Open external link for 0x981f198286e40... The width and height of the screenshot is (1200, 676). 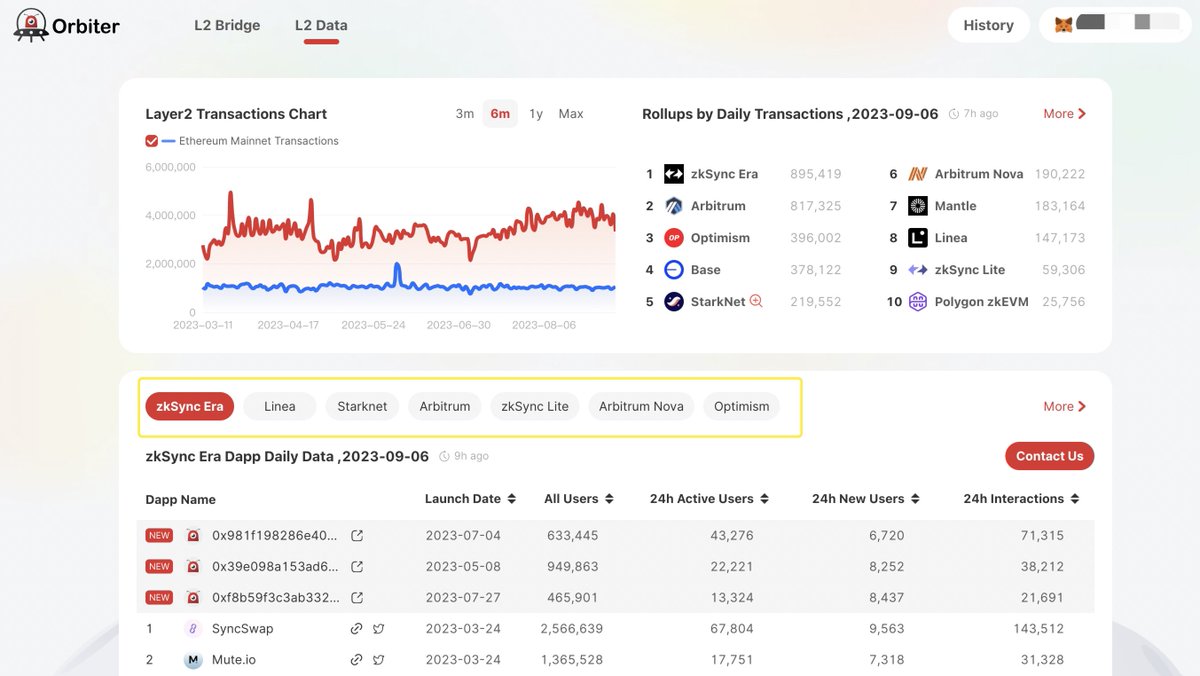pyautogui.click(x=357, y=535)
